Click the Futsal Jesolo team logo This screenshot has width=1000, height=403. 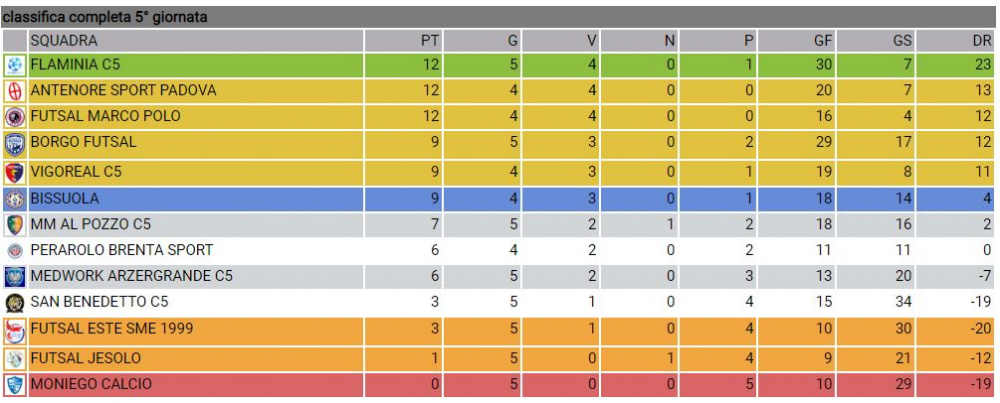click(14, 359)
